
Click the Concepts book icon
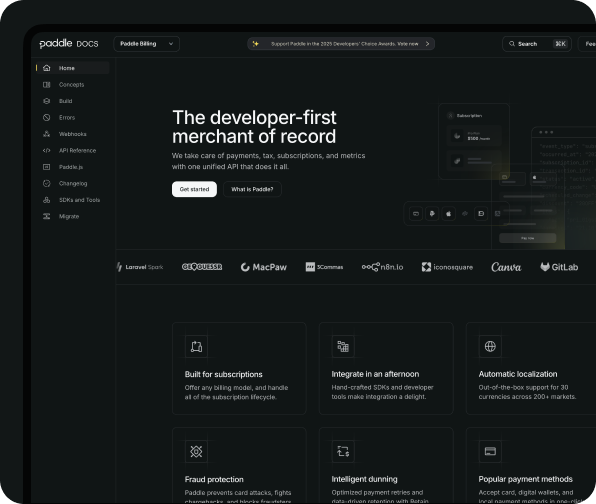(x=46, y=84)
